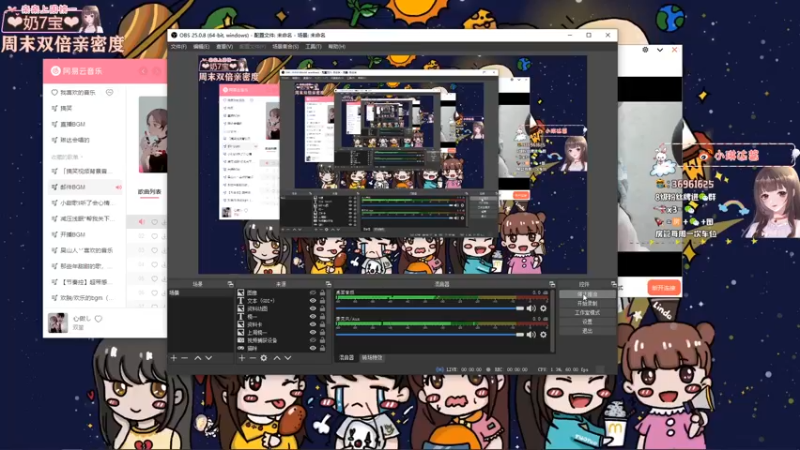800x450 pixels.
Task: Go forward in the NetEase Music window
Action: (157, 71)
